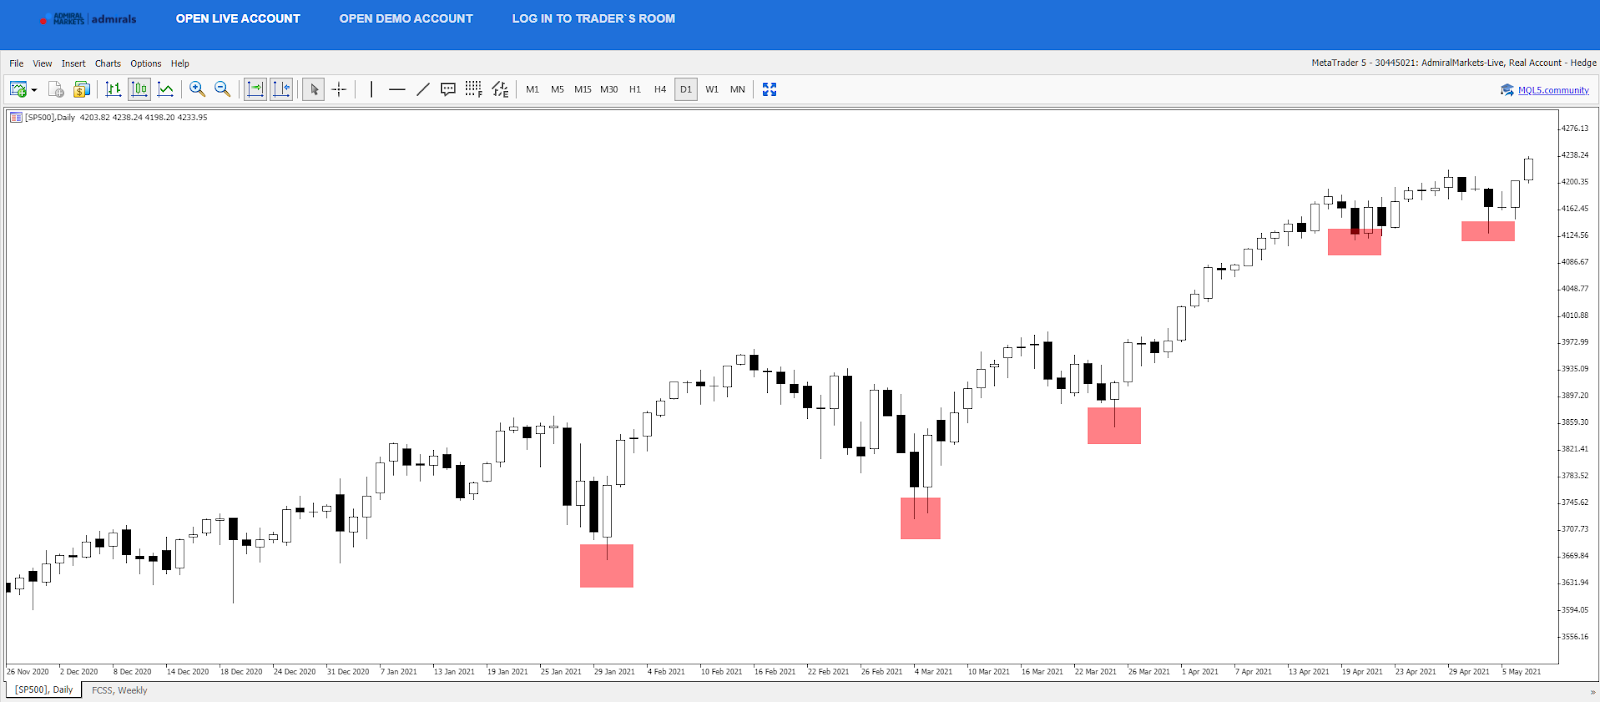Switch chart to line chart type
Viewport: 1600px width, 702px height.
(165, 89)
